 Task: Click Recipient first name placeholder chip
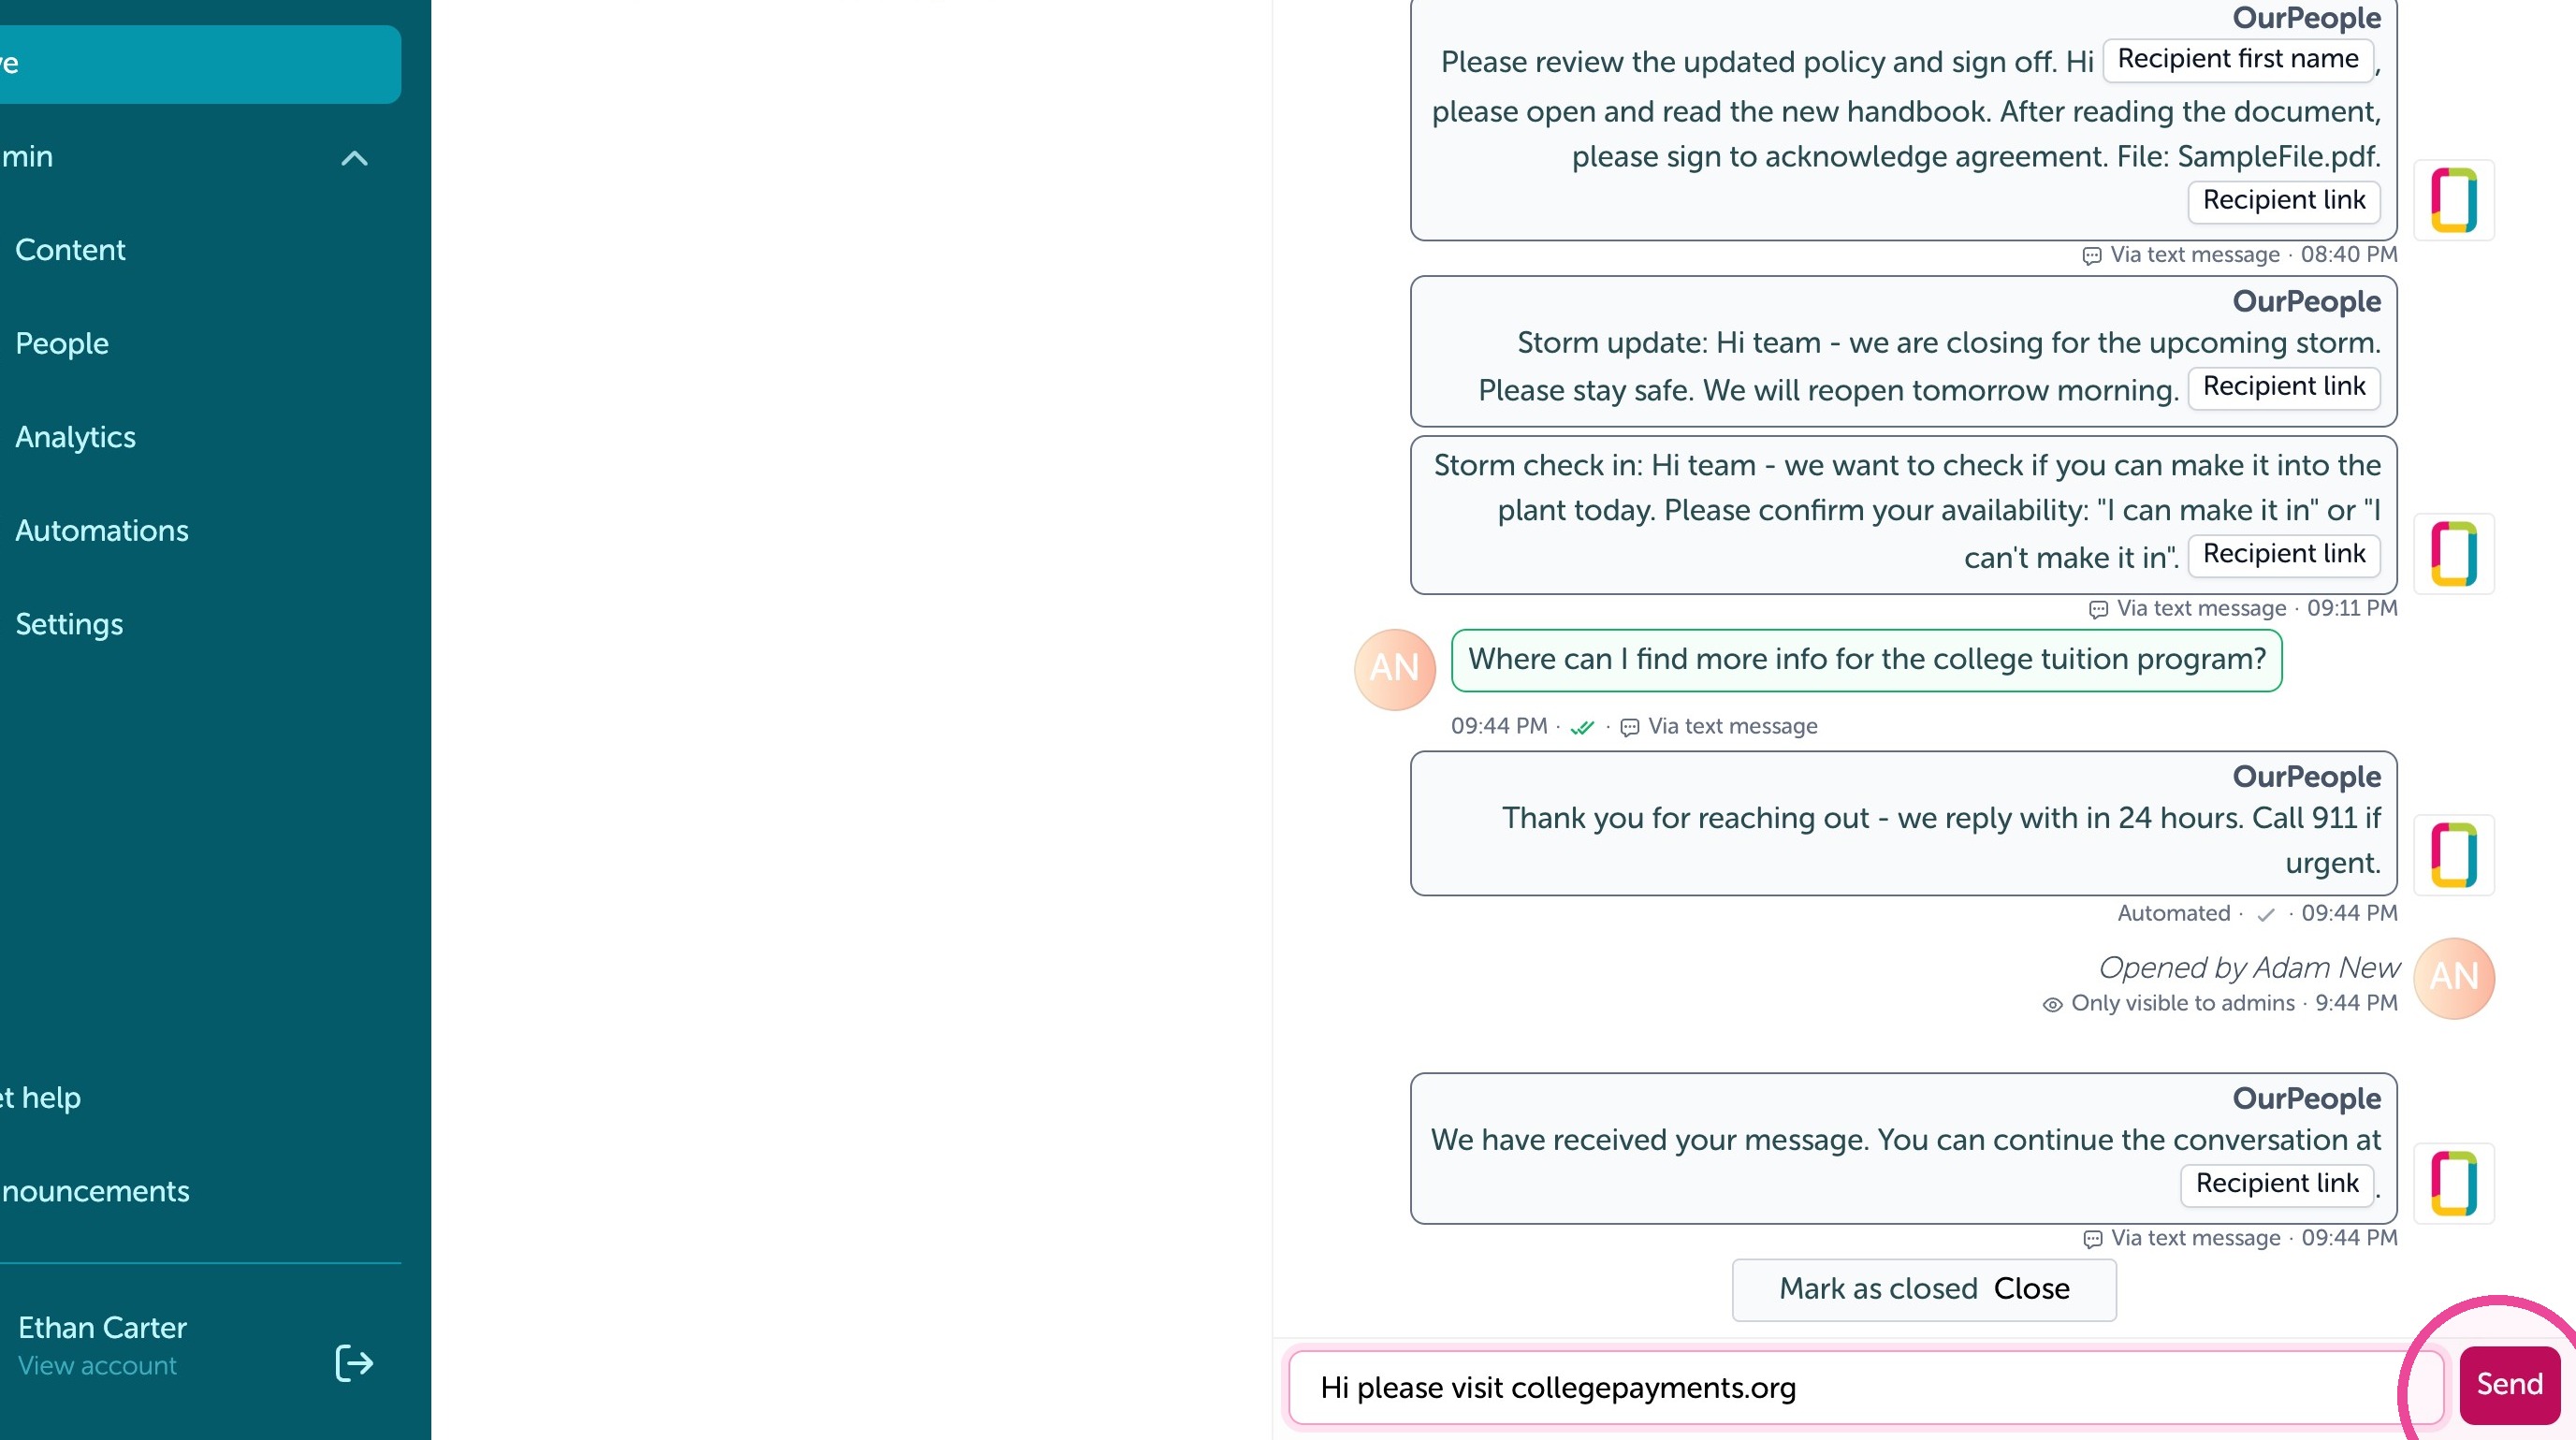(x=2238, y=60)
